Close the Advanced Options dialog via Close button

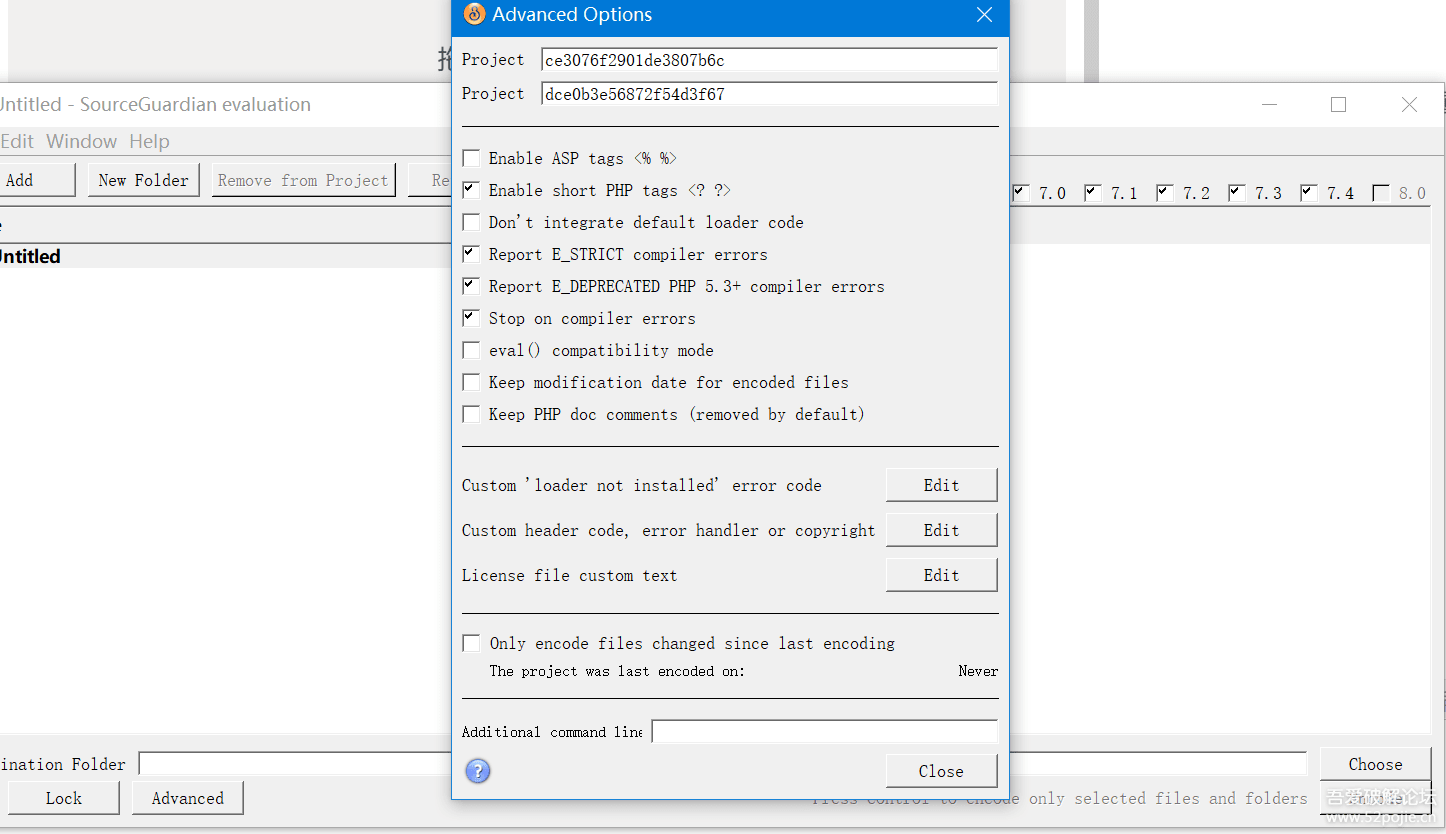coord(941,771)
